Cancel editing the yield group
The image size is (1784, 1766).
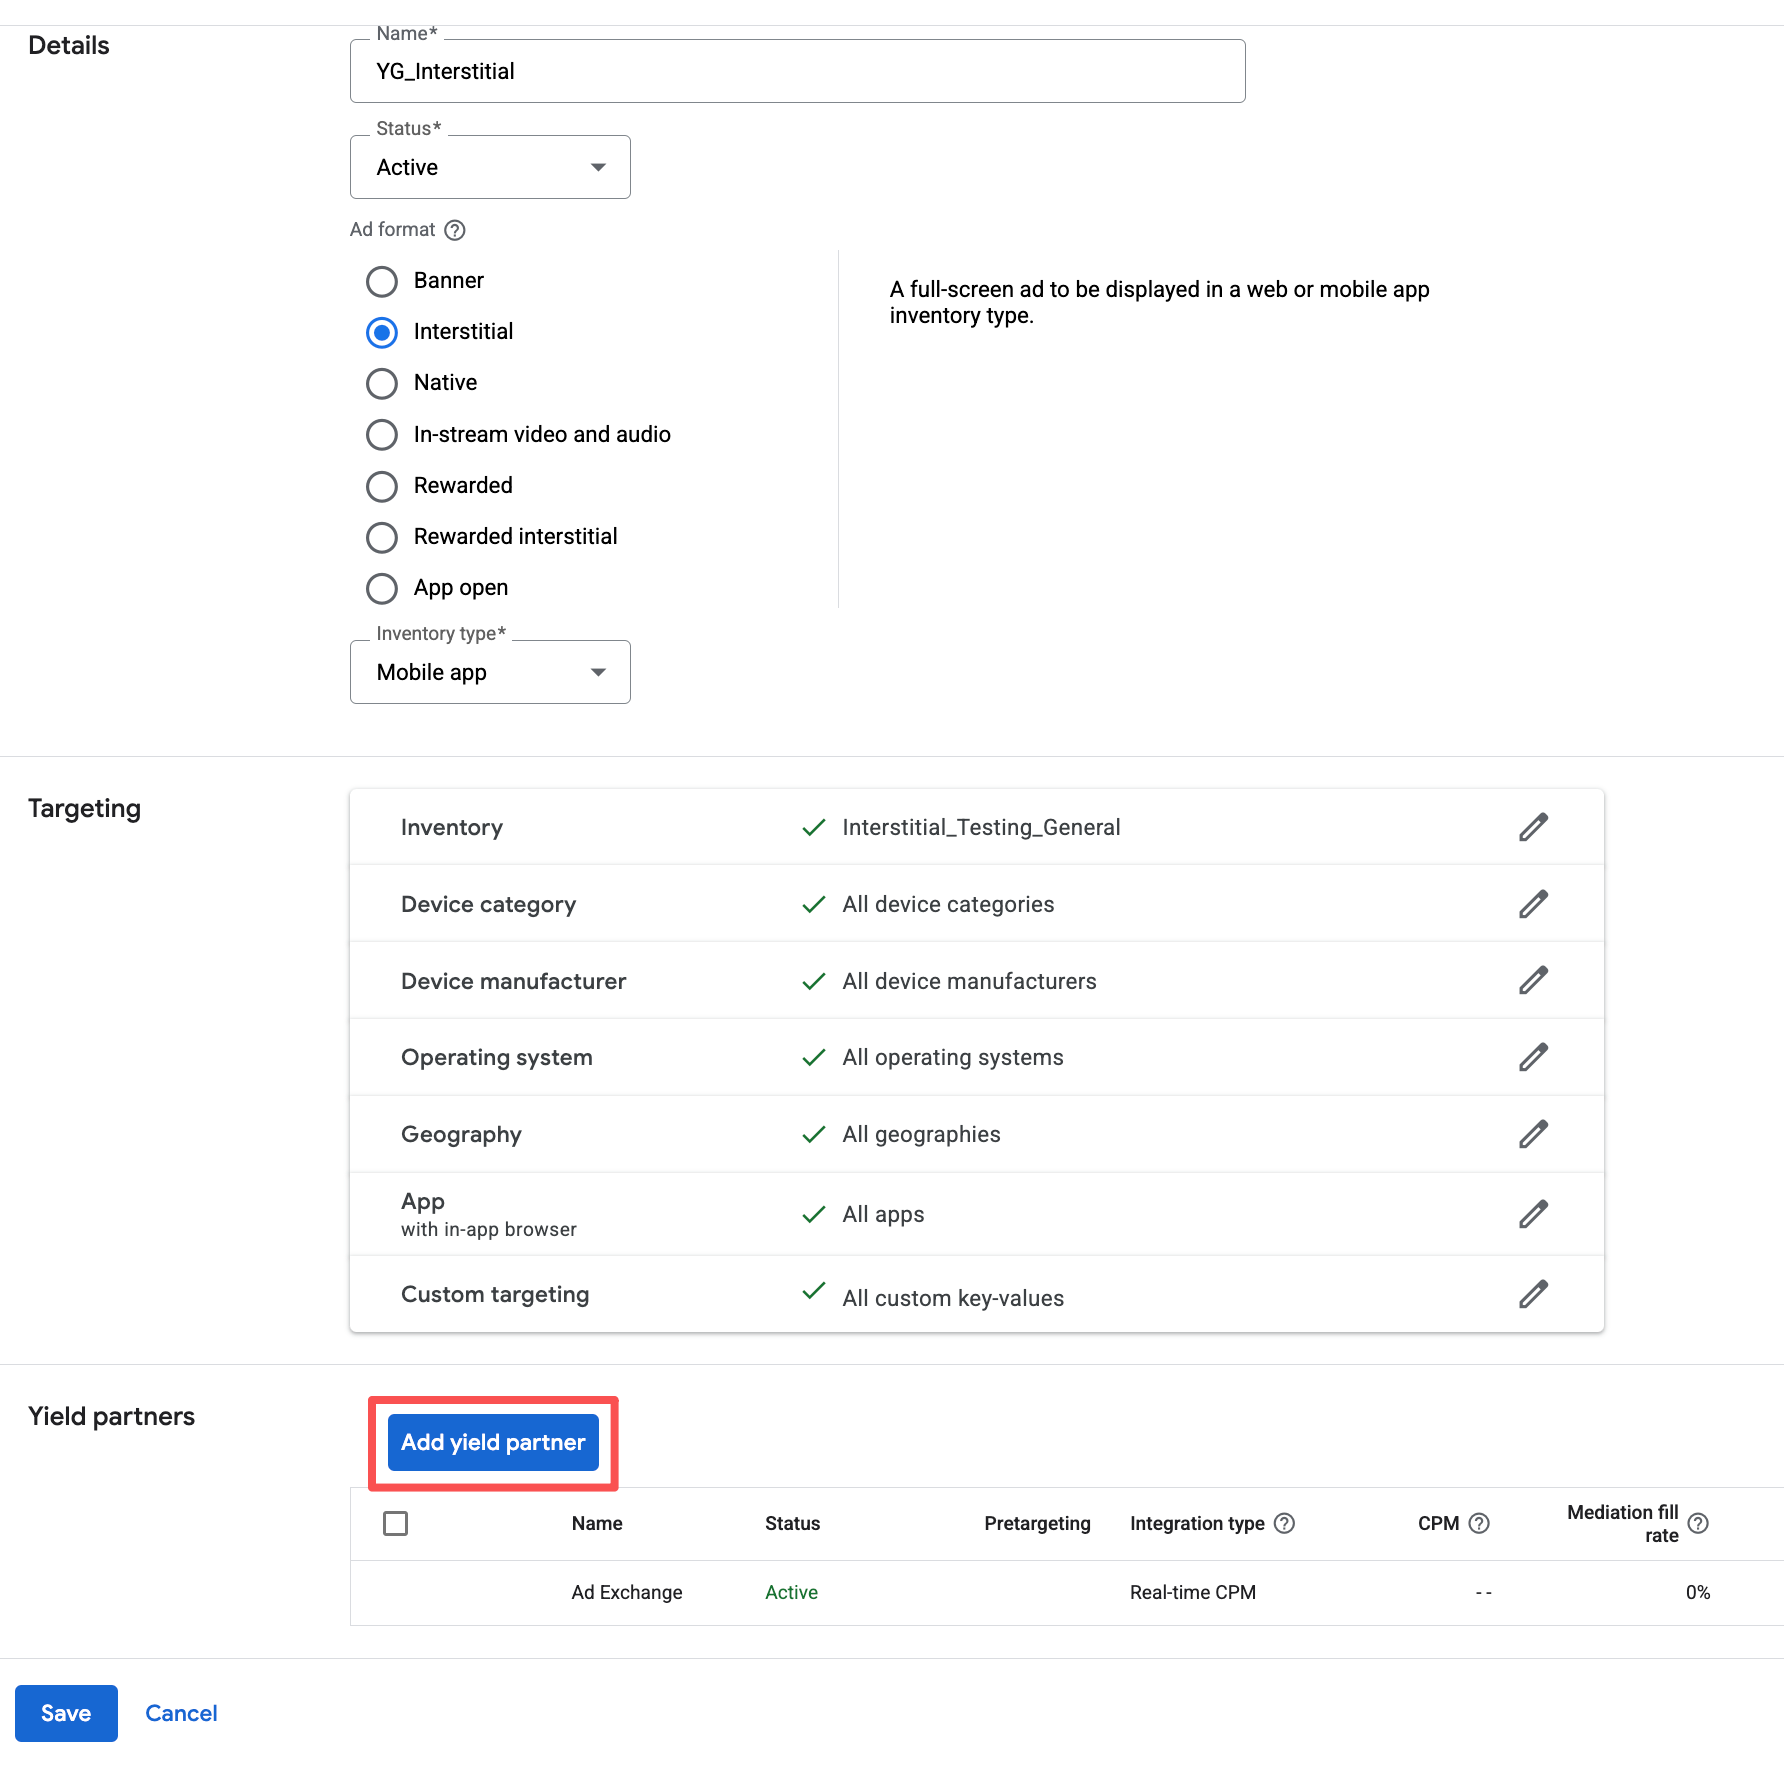[181, 1713]
